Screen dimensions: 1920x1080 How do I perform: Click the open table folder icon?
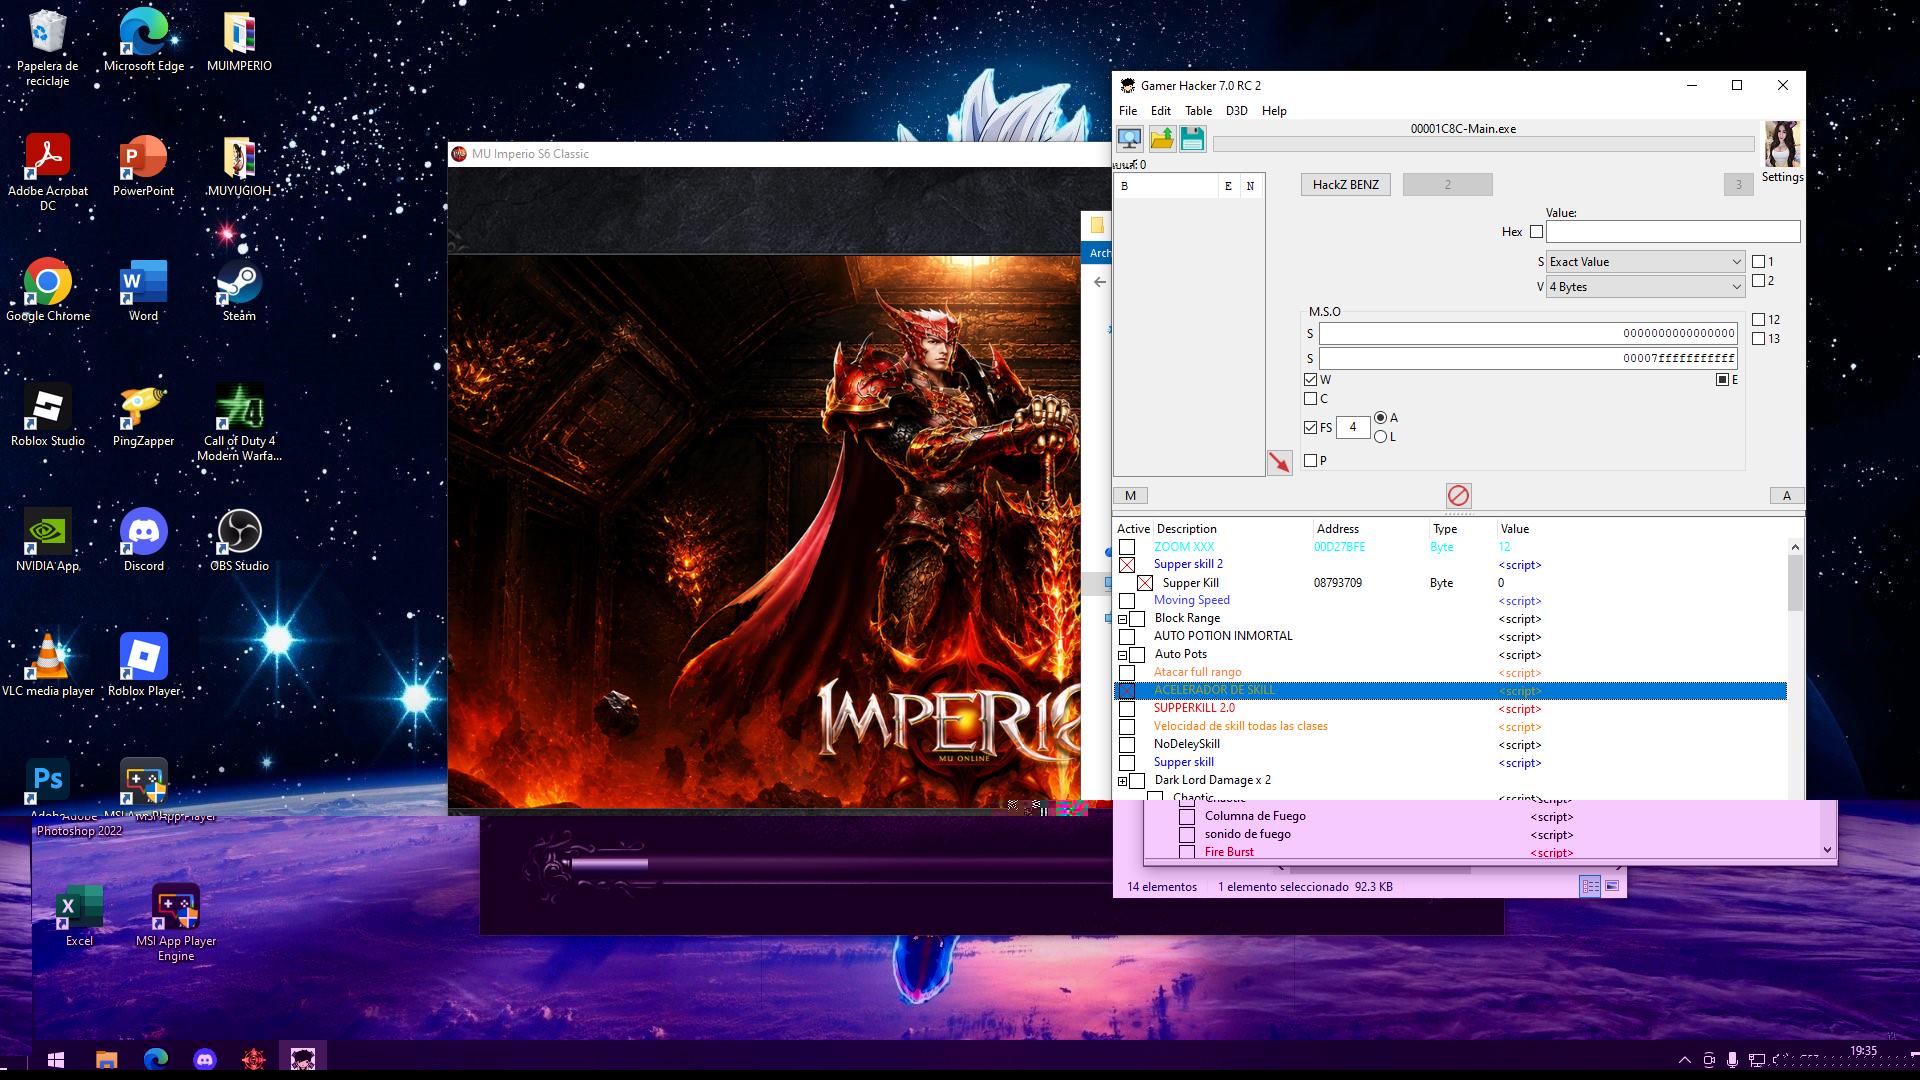[x=1162, y=139]
